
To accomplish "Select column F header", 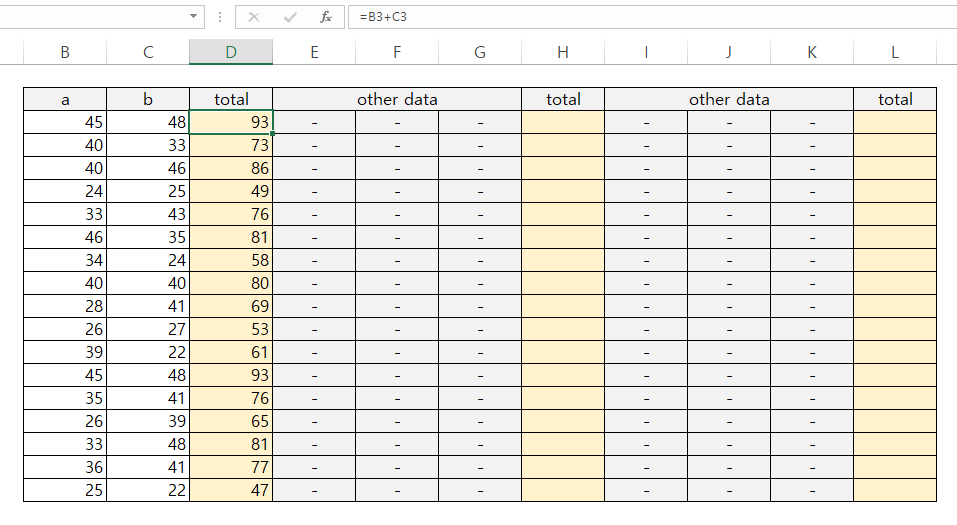I will click(x=397, y=52).
